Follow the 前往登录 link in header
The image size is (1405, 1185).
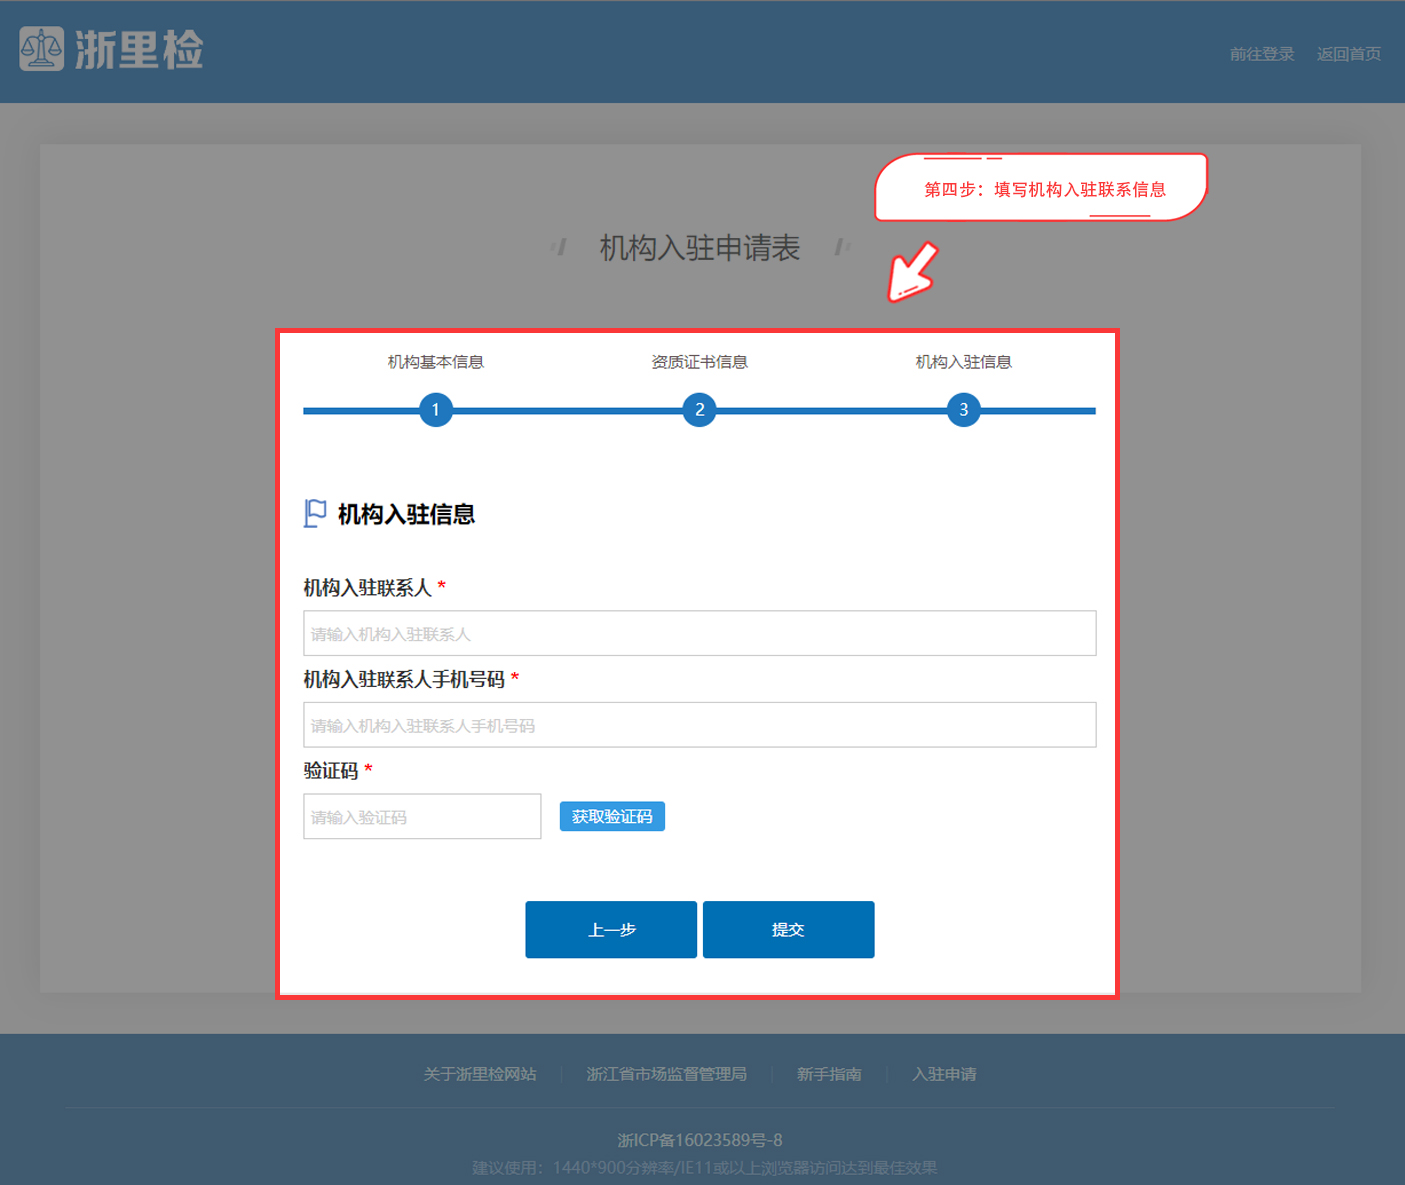[x=1262, y=54]
